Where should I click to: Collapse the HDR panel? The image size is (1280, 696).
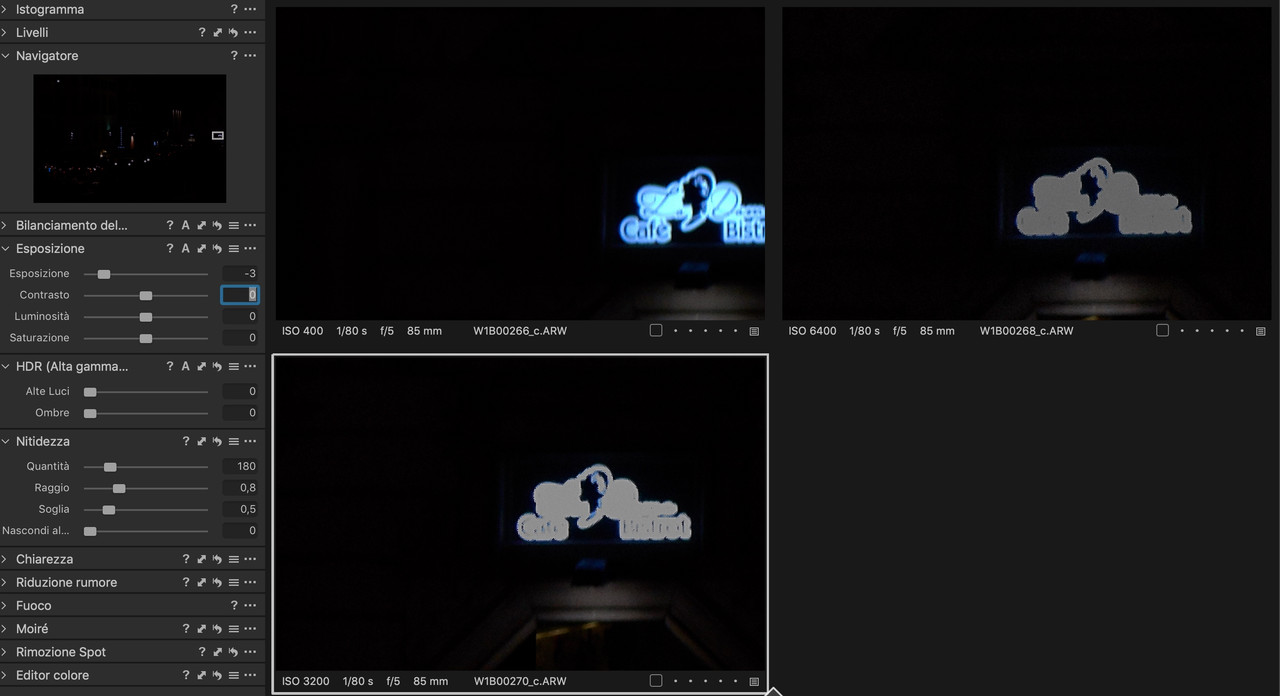tap(5, 366)
